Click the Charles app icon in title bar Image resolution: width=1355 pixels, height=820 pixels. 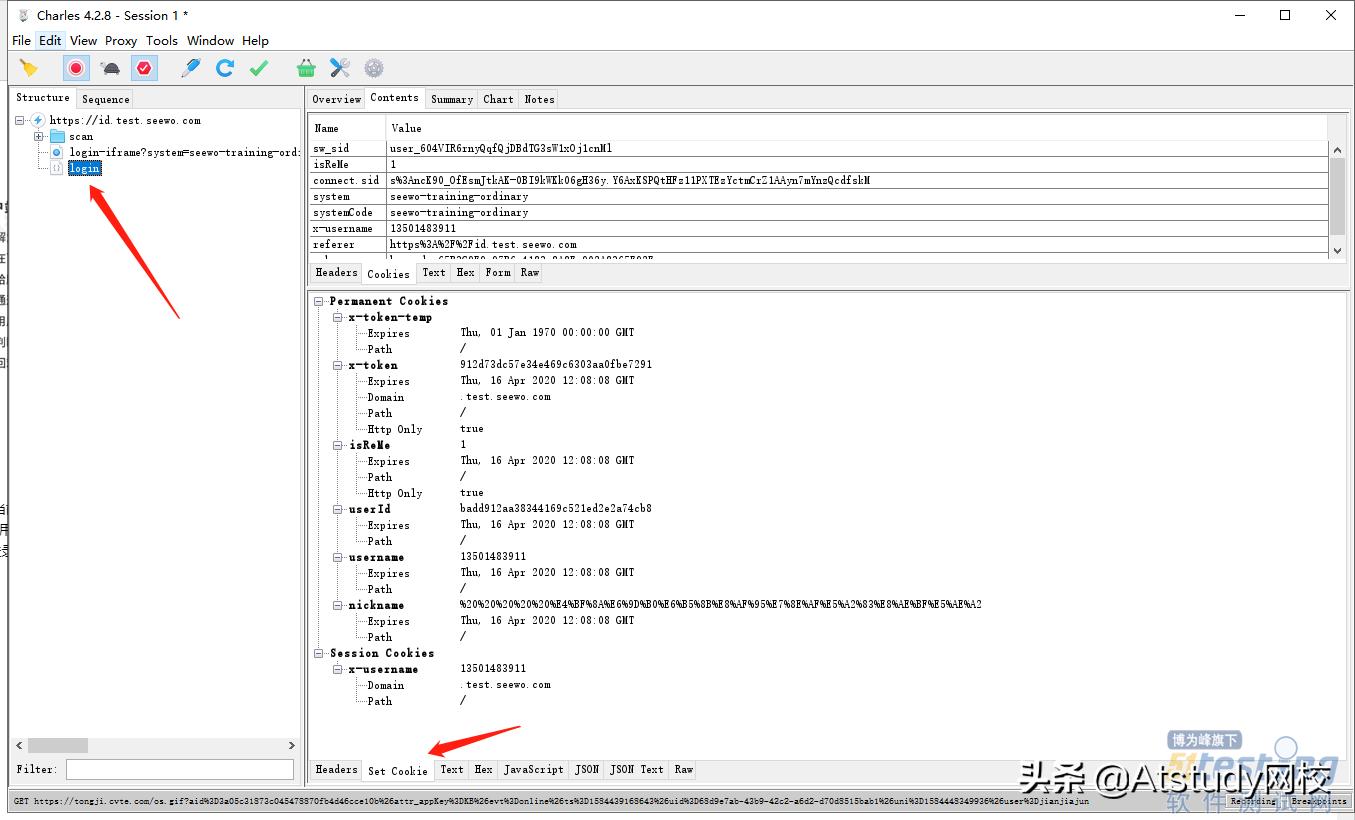pyautogui.click(x=22, y=15)
